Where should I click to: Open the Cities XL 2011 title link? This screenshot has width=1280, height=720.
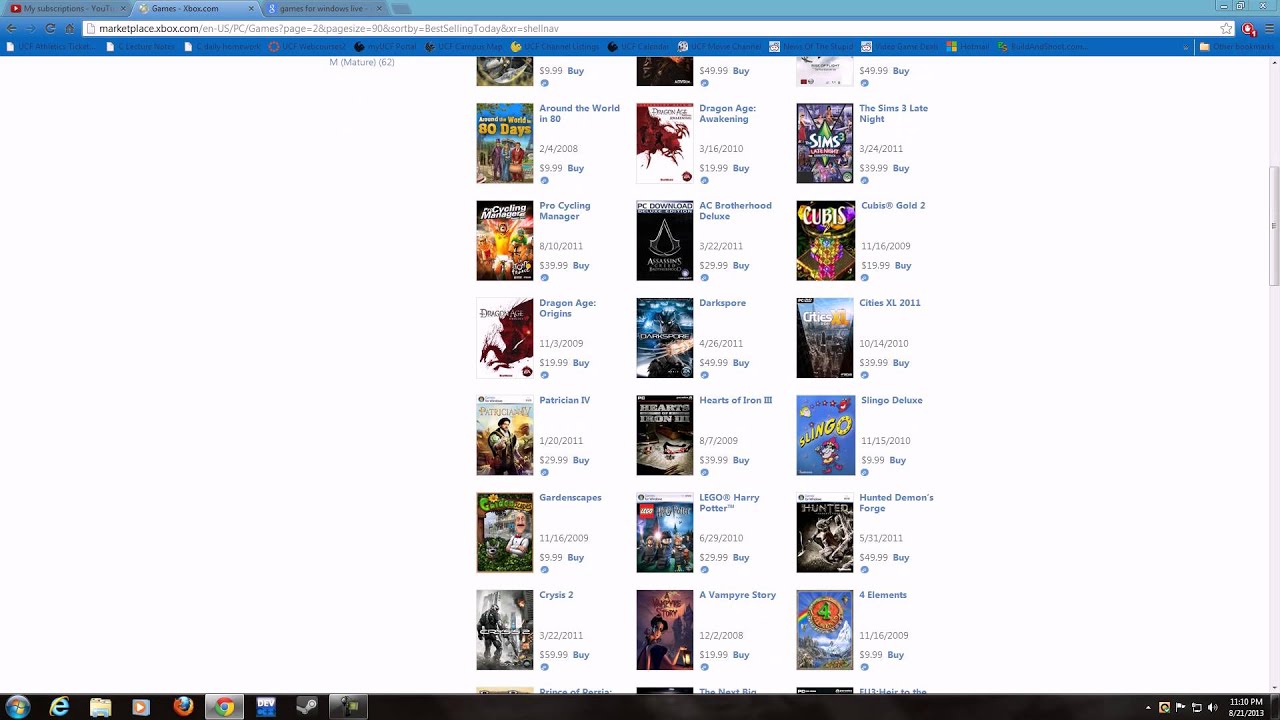[889, 303]
